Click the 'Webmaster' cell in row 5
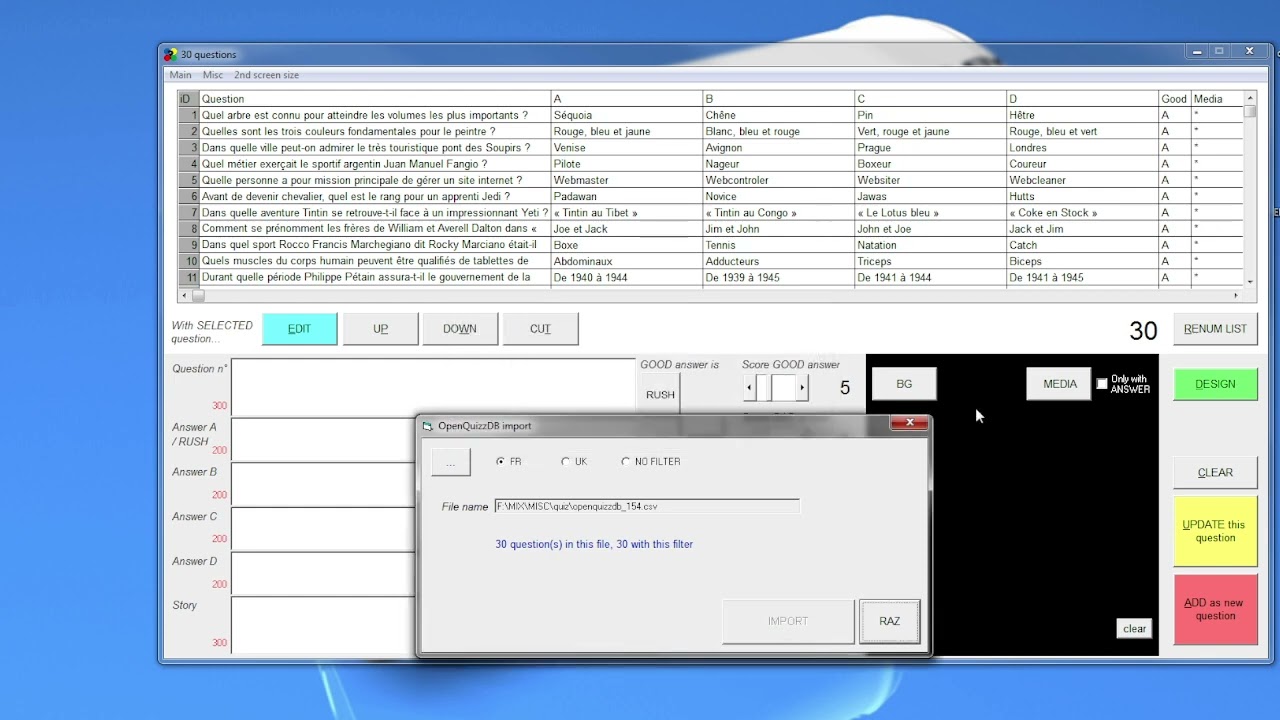 627,180
